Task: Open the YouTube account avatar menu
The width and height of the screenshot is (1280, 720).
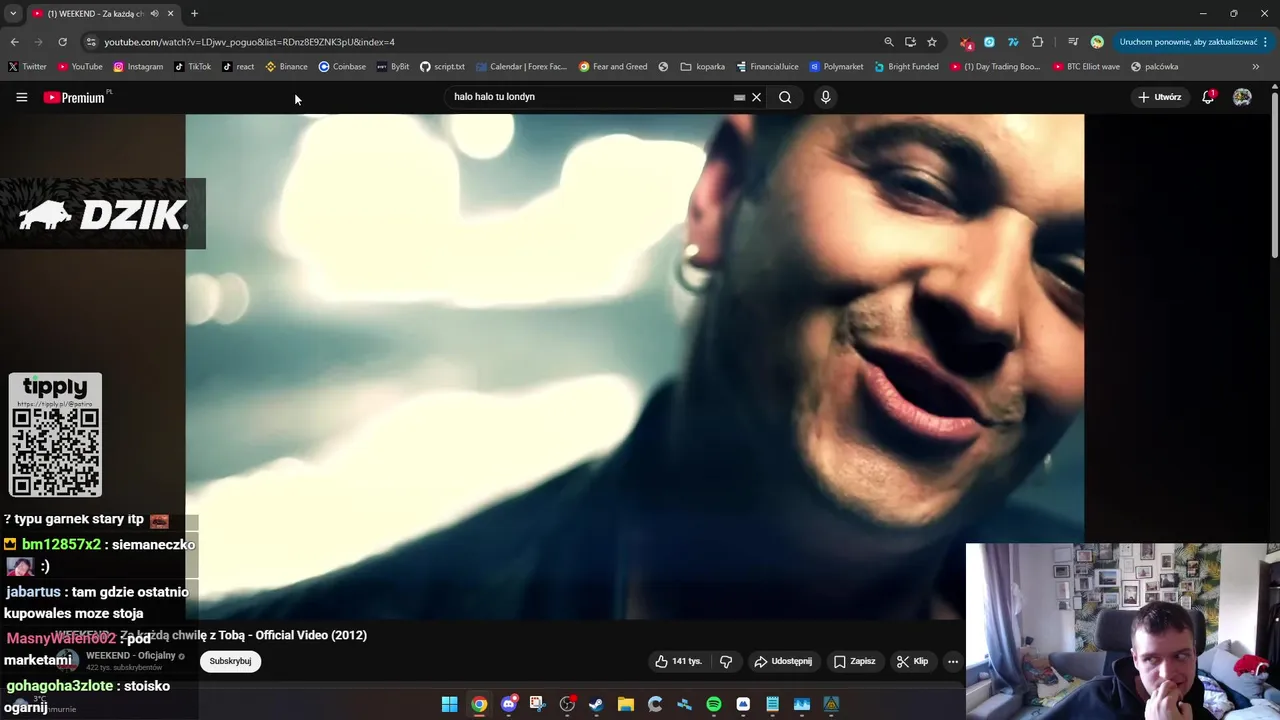Action: [1242, 97]
